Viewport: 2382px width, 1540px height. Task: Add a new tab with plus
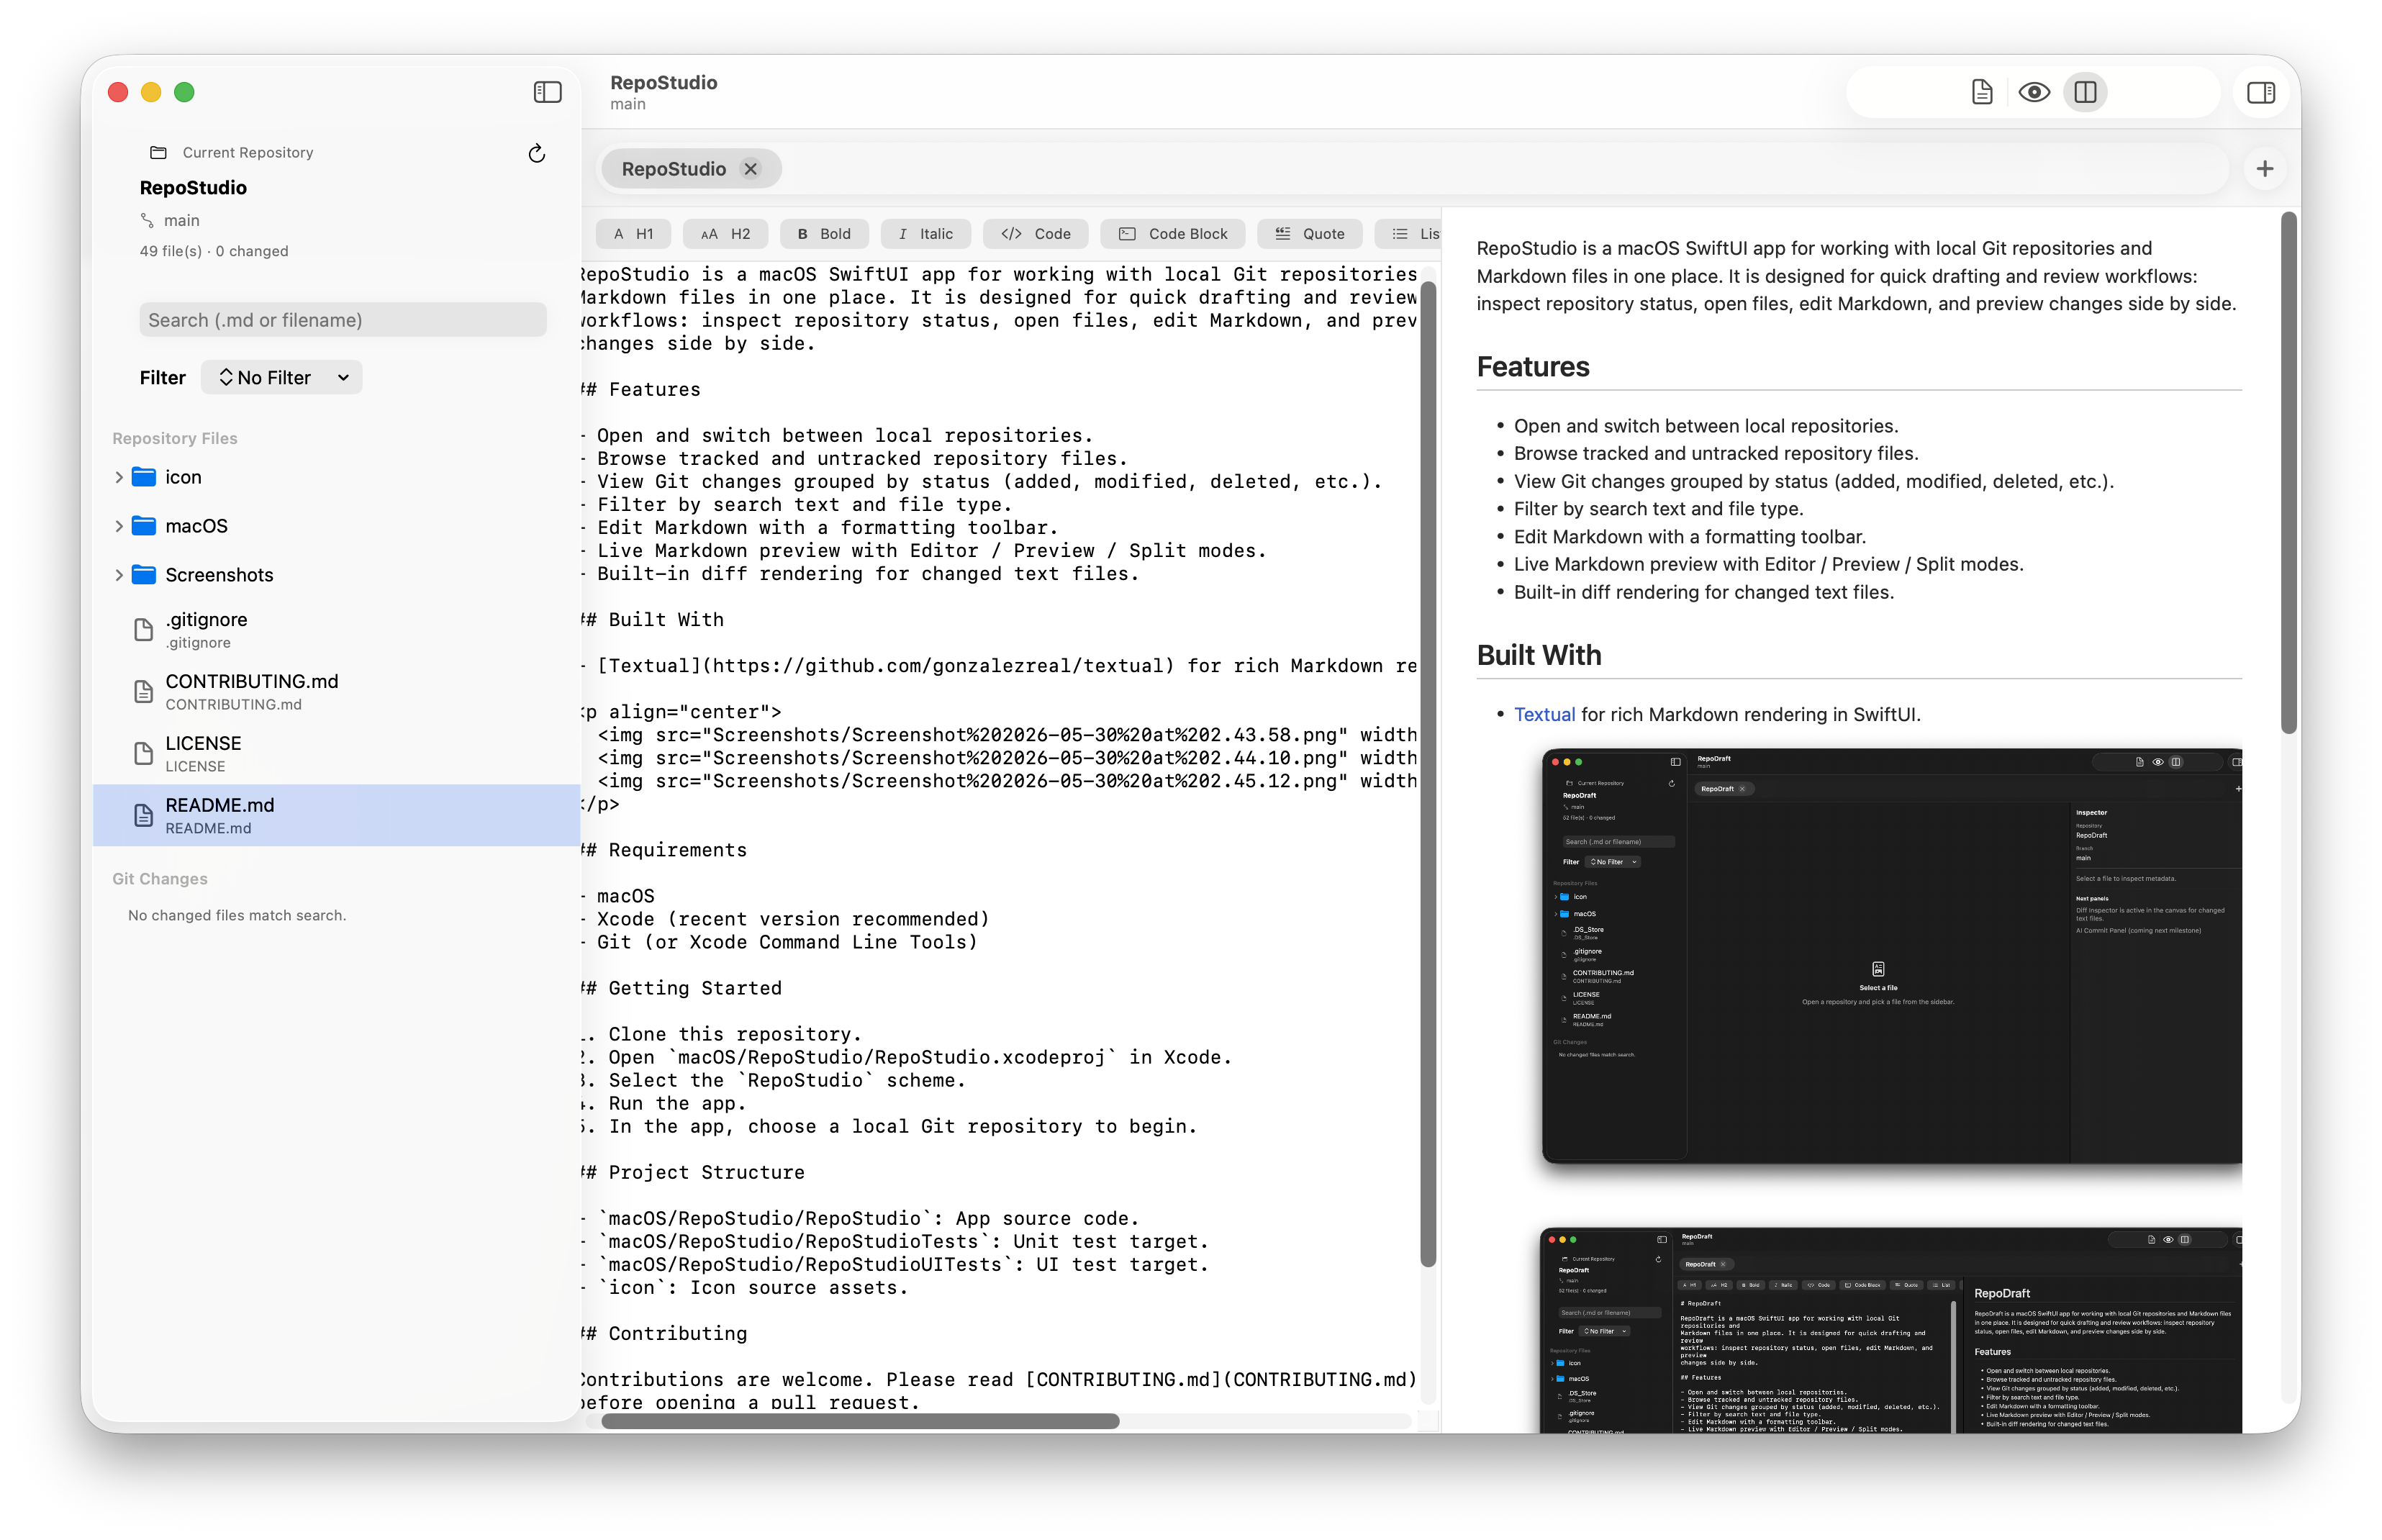tap(2264, 169)
